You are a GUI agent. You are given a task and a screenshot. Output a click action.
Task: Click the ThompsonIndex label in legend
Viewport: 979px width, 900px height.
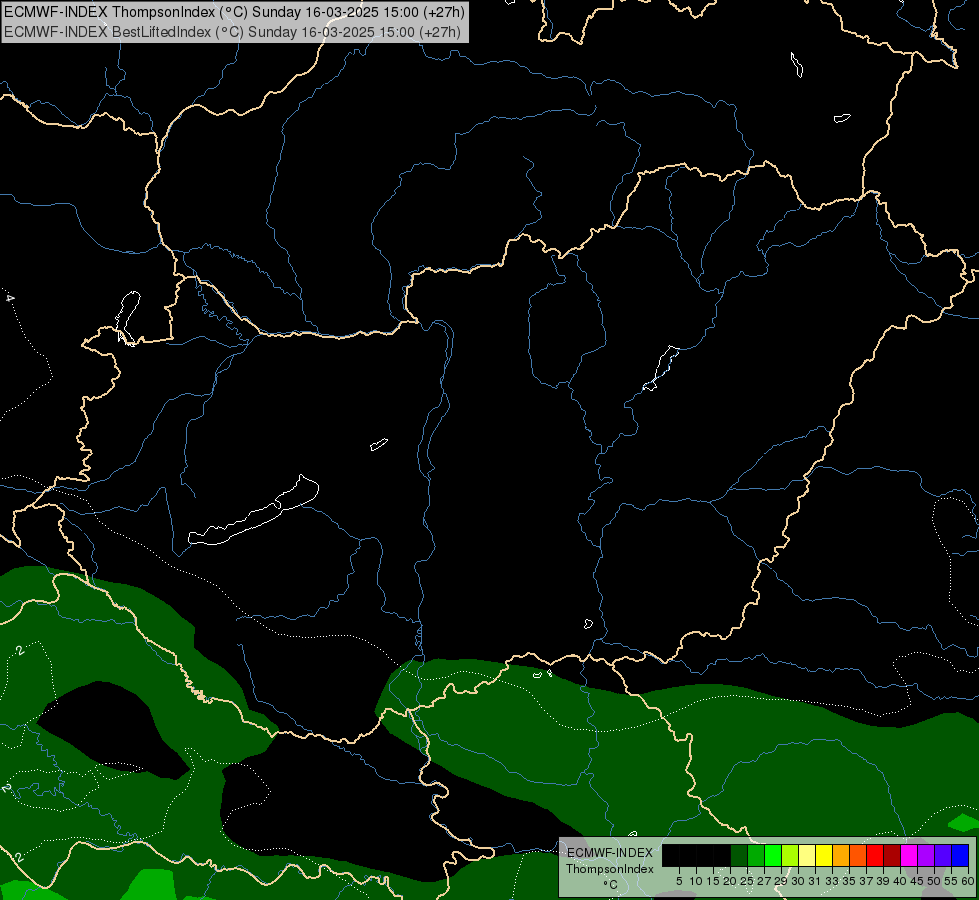pos(610,869)
